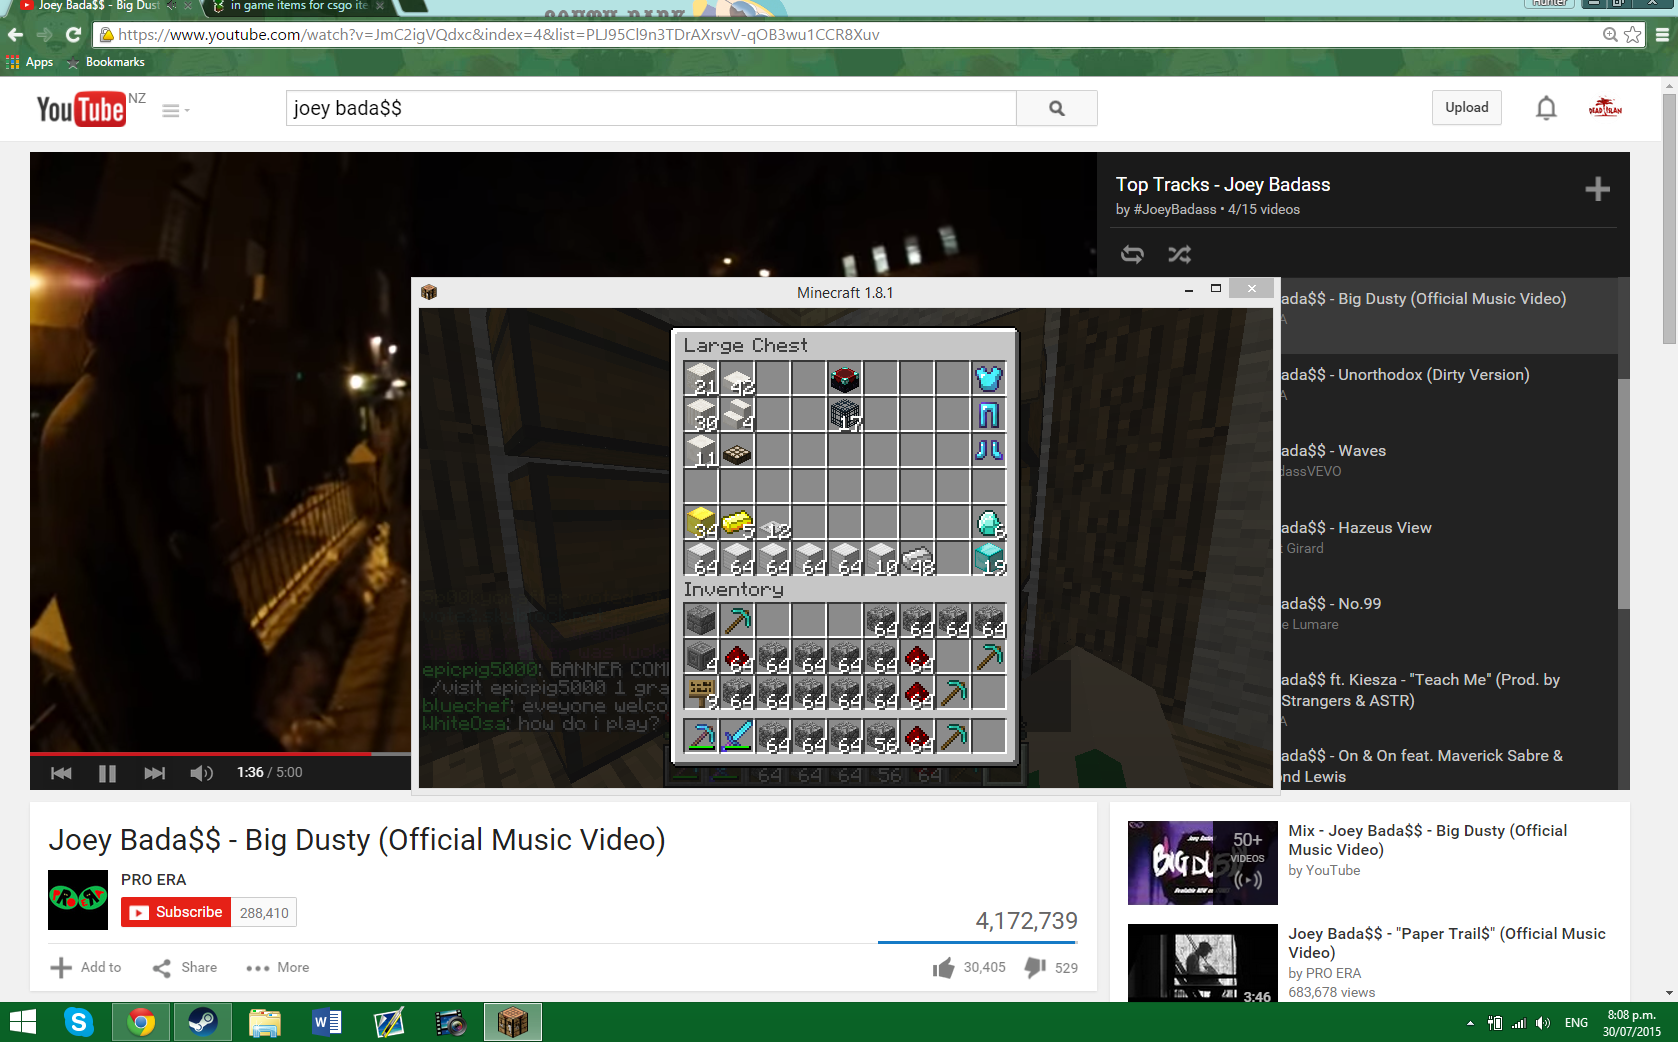Open the Top Tracks - Joey Badass playlist

tap(1223, 185)
